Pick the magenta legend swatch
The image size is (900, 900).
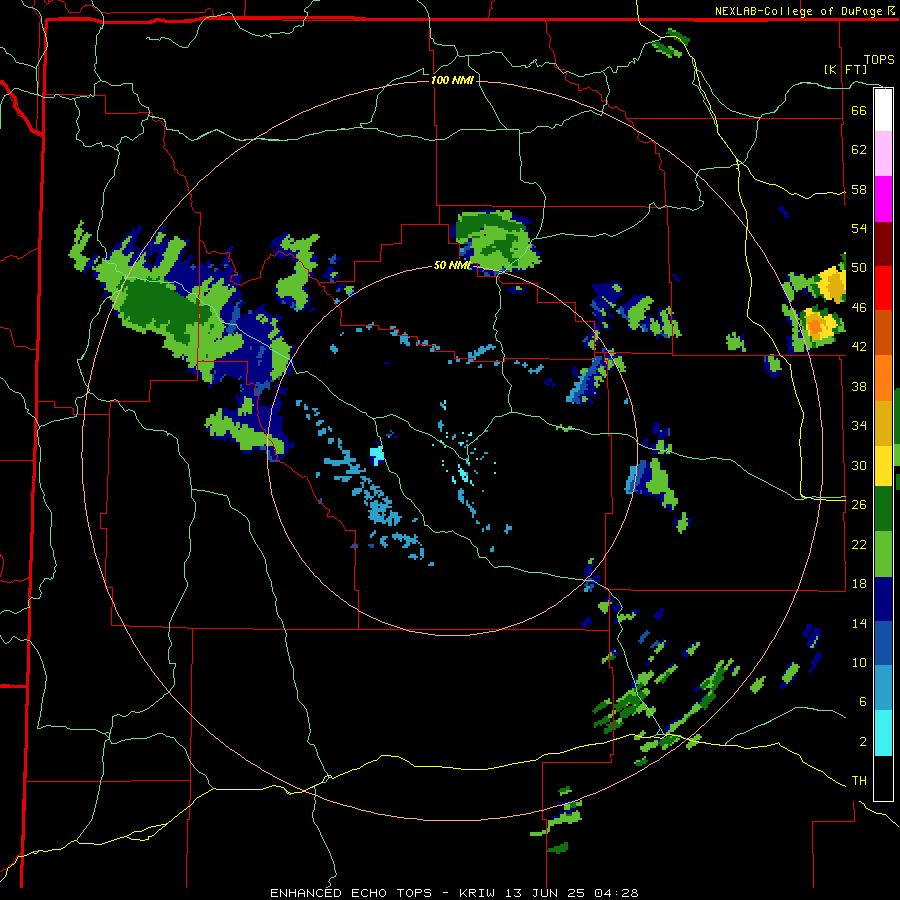pos(883,199)
